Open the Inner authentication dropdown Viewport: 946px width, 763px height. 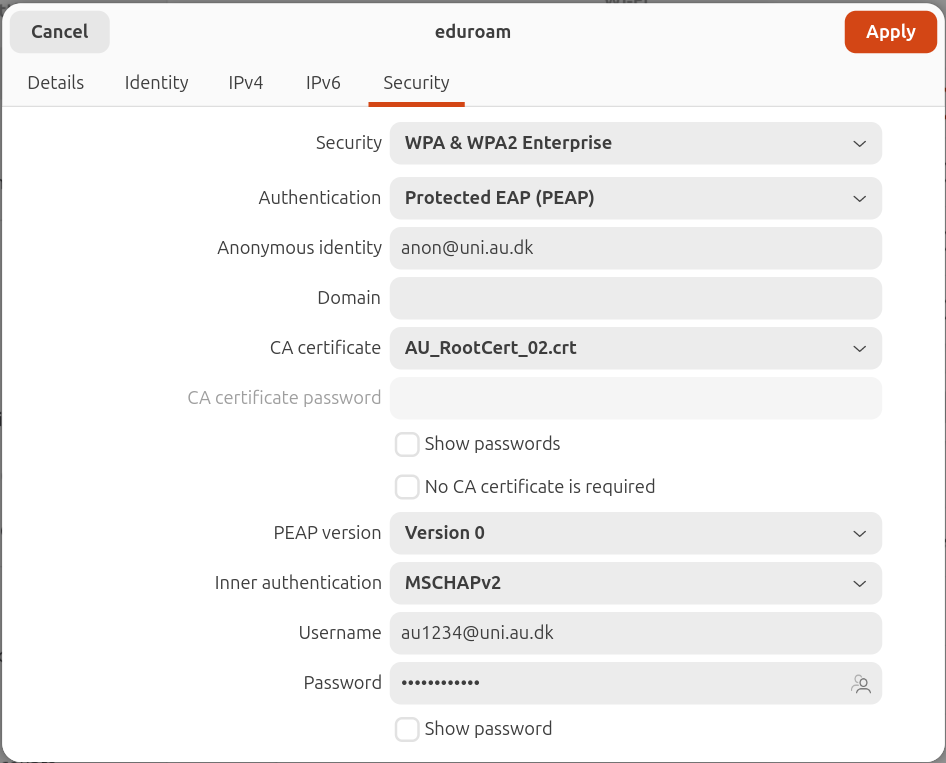[x=635, y=583]
